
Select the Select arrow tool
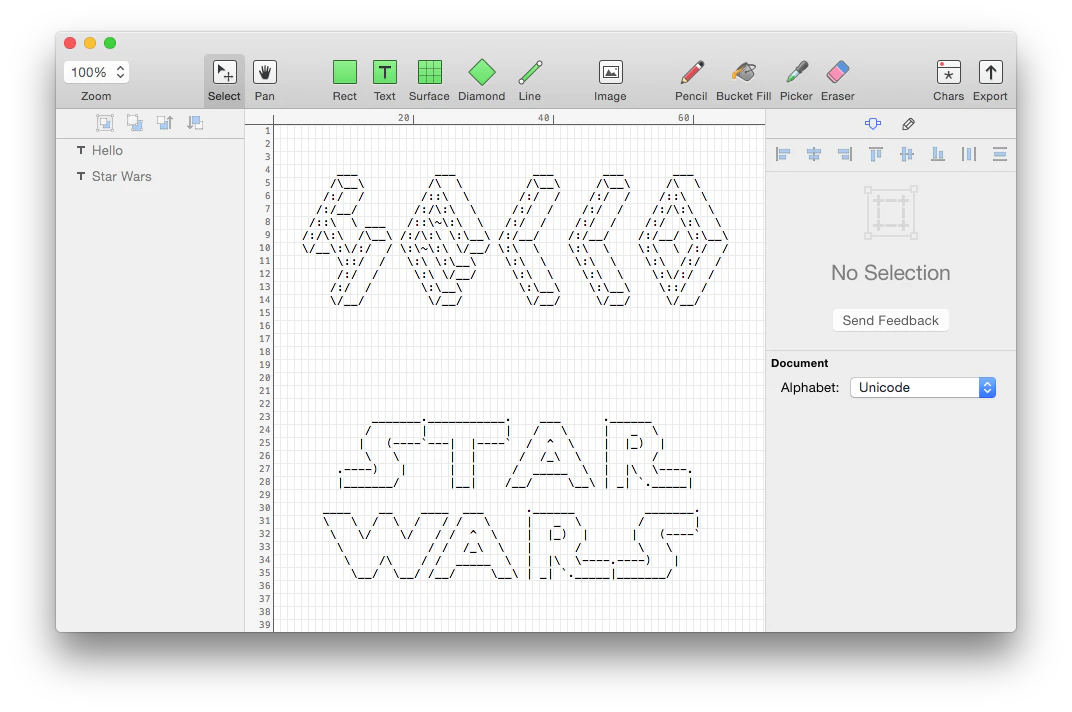[224, 80]
